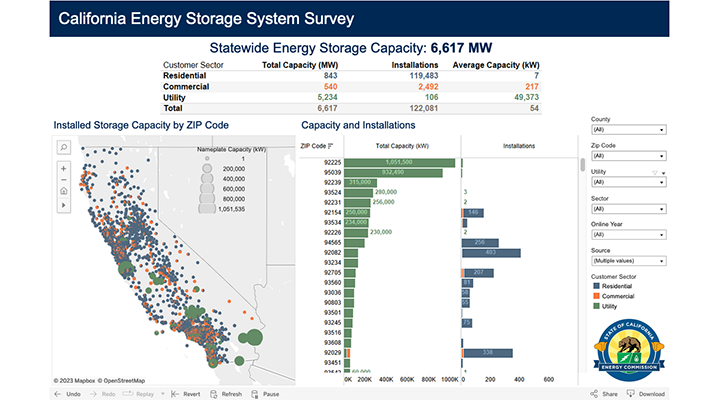
Task: Pause automatic updates
Action: pos(265,394)
